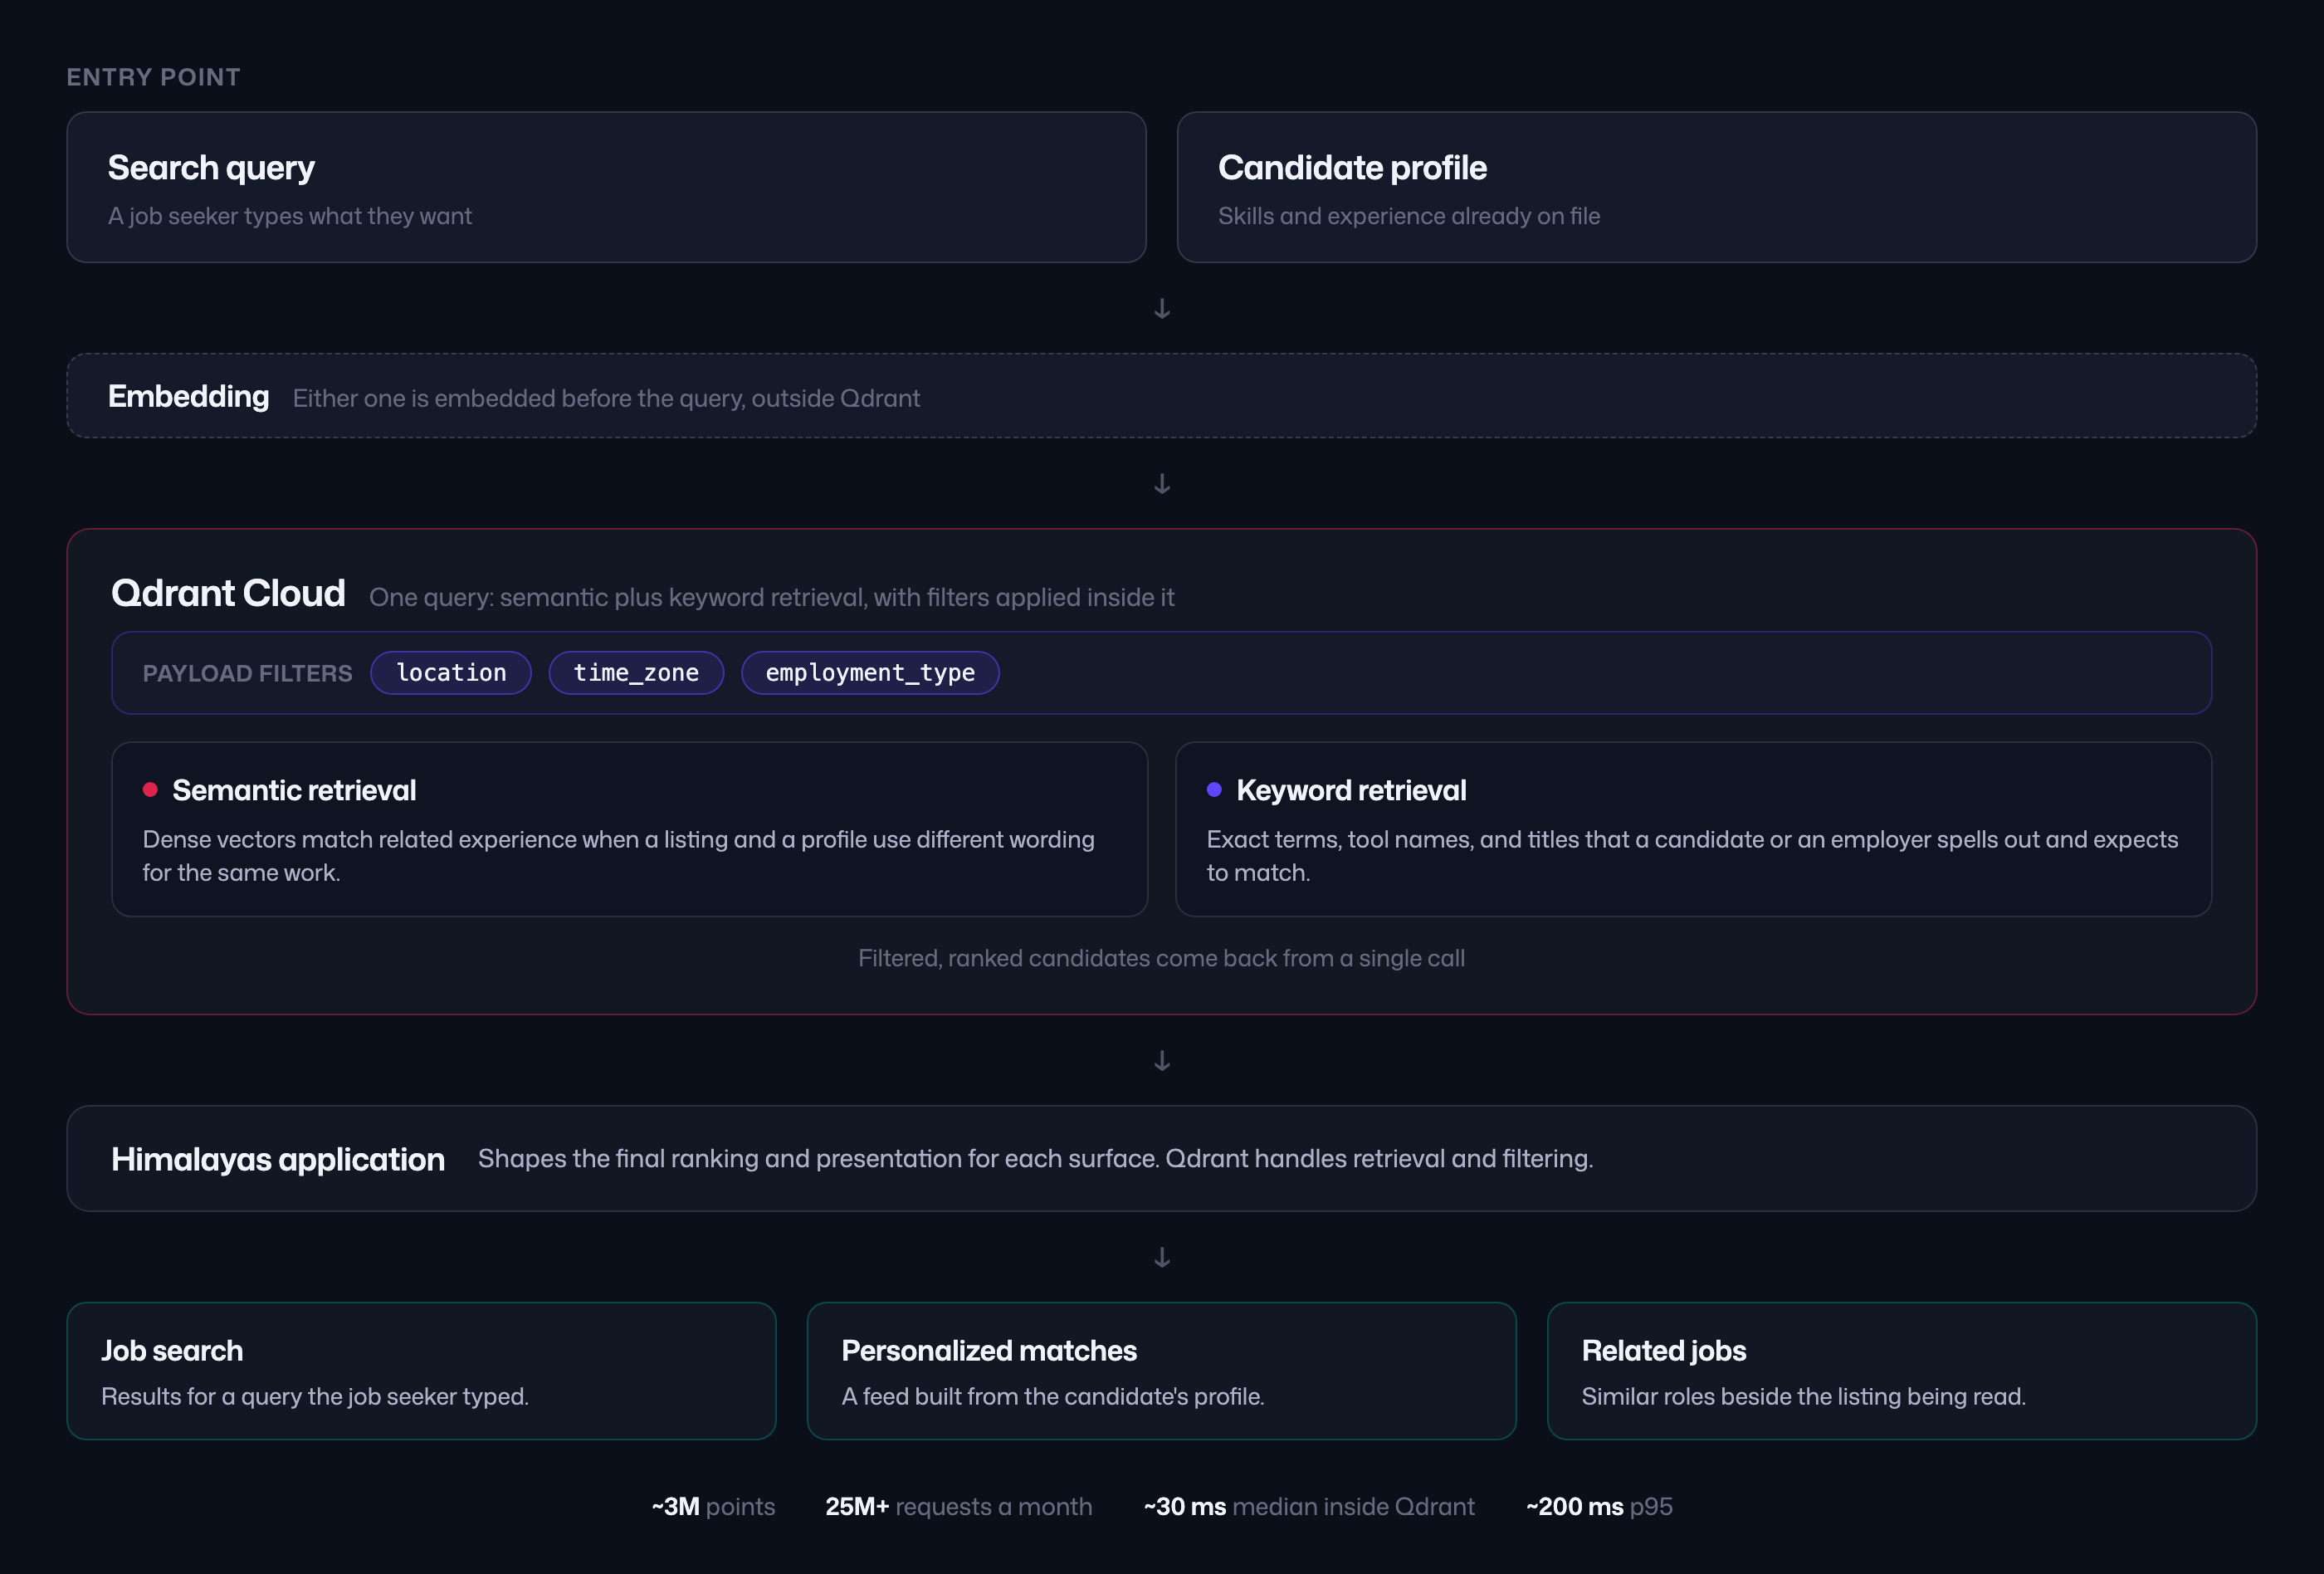Click the Qdrant Cloud title
The width and height of the screenshot is (2324, 1574).
coord(228,593)
